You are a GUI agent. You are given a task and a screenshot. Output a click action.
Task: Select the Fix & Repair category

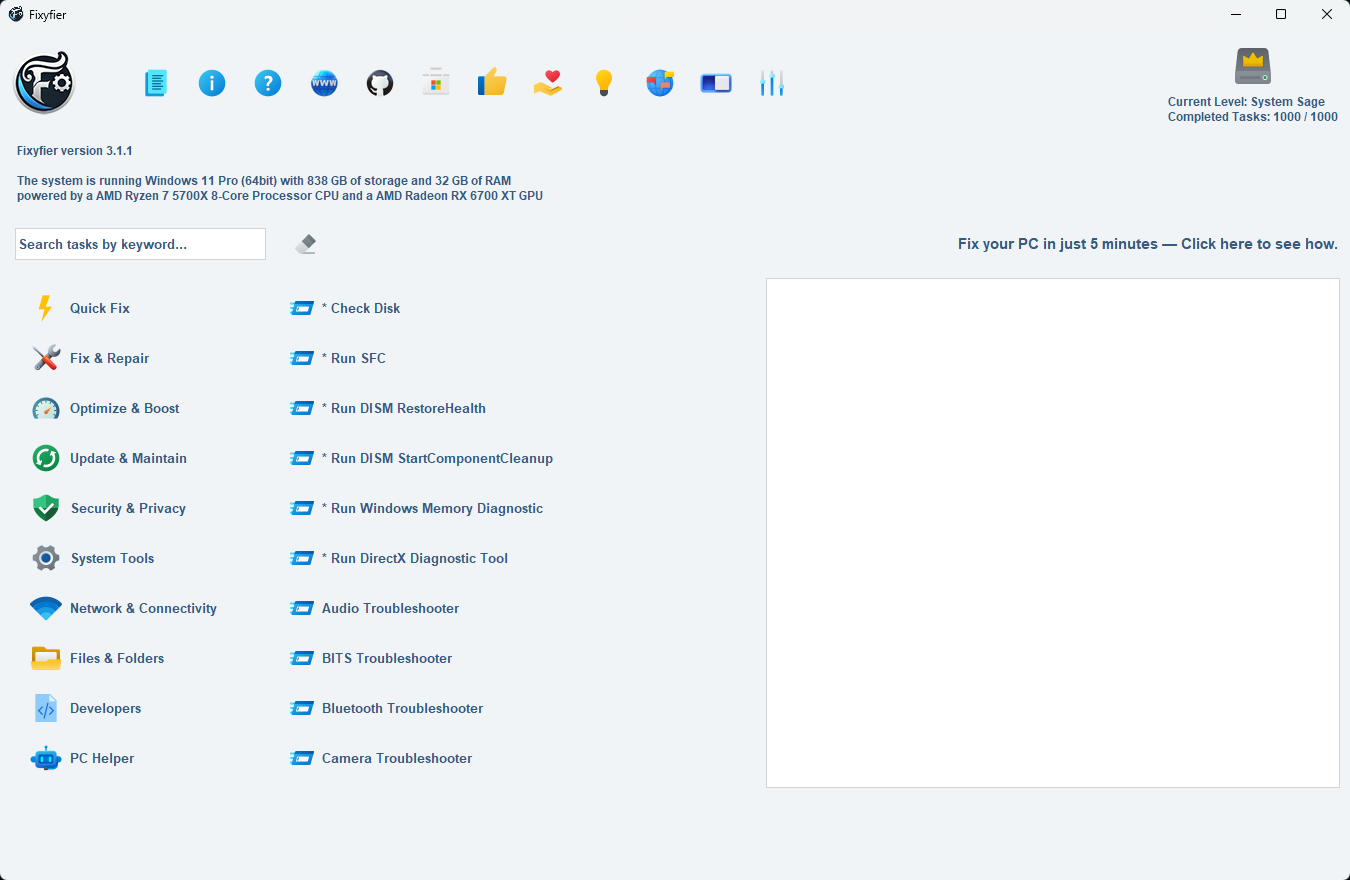click(x=91, y=358)
